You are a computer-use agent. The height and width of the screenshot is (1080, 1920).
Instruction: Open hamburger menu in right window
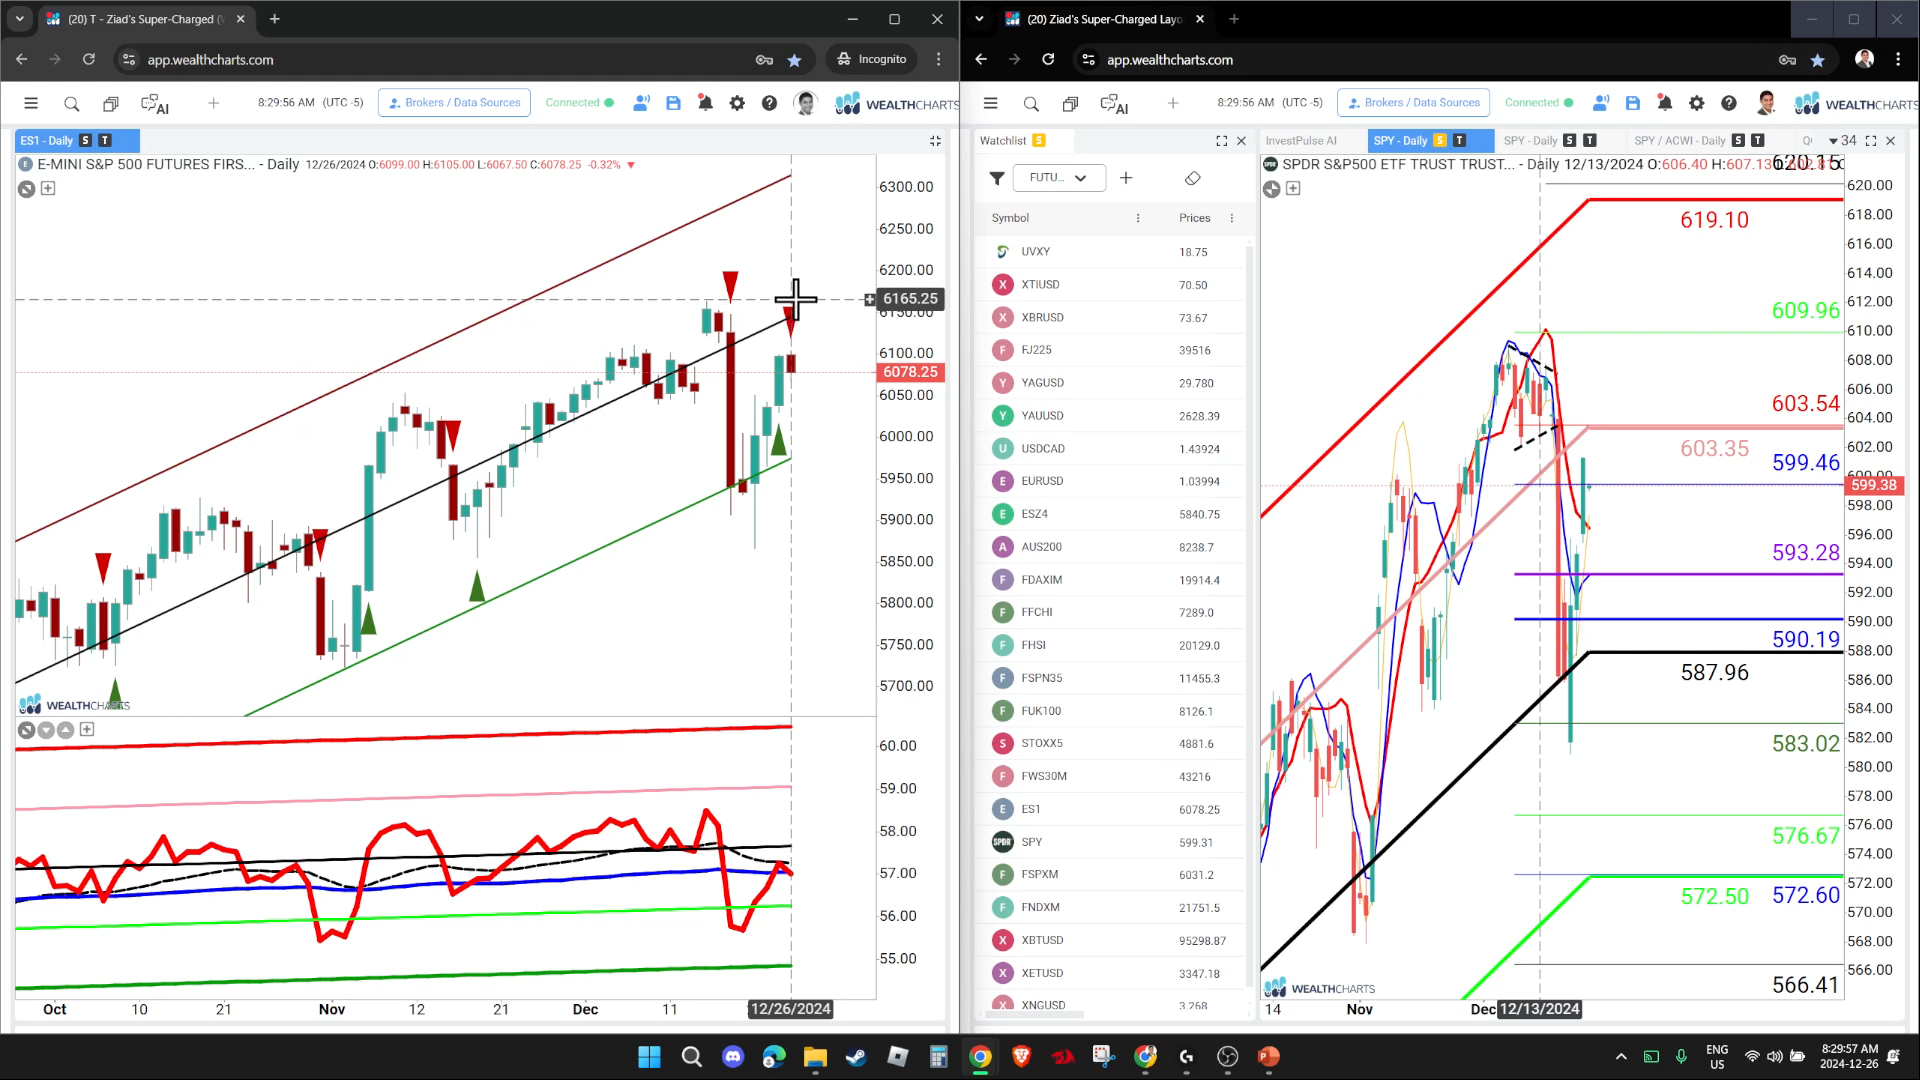(990, 103)
